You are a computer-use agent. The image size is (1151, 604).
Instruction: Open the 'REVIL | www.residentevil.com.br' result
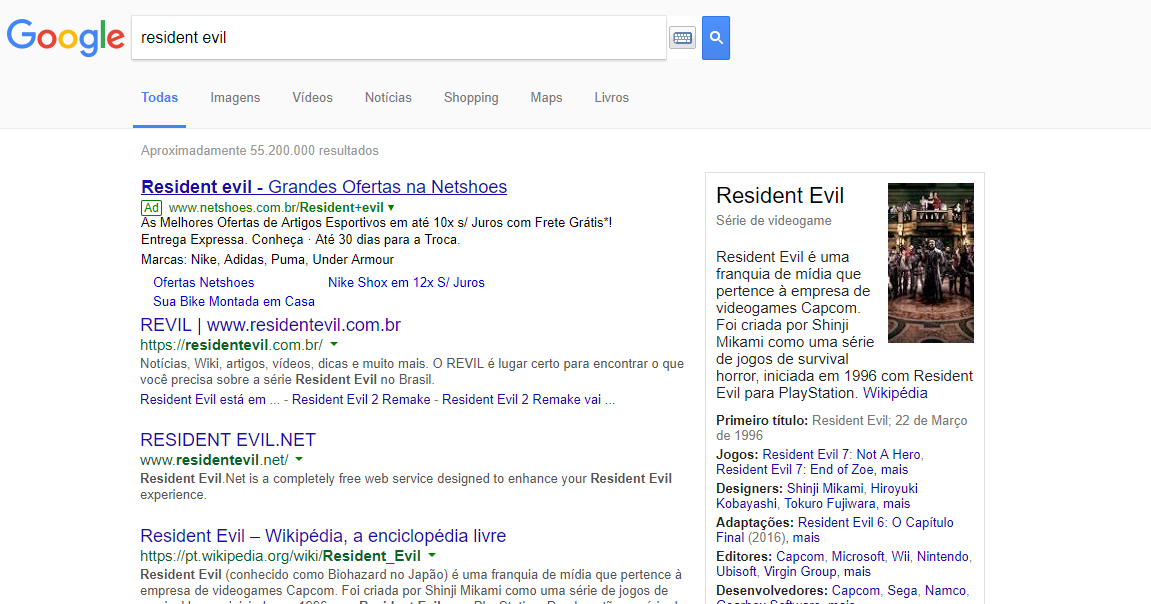pyautogui.click(x=270, y=324)
